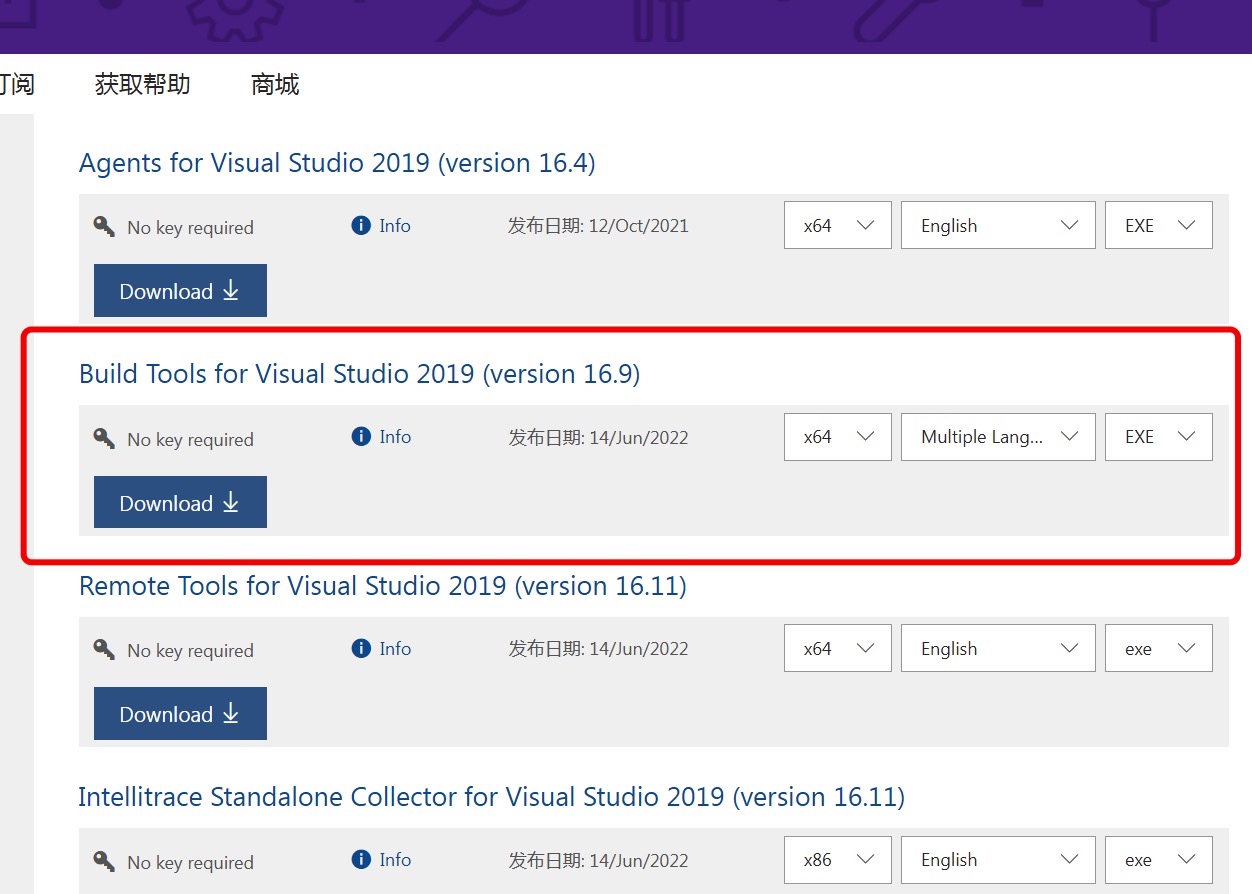Click No key required text in Build Tools row
This screenshot has height=894, width=1252.
coord(190,439)
